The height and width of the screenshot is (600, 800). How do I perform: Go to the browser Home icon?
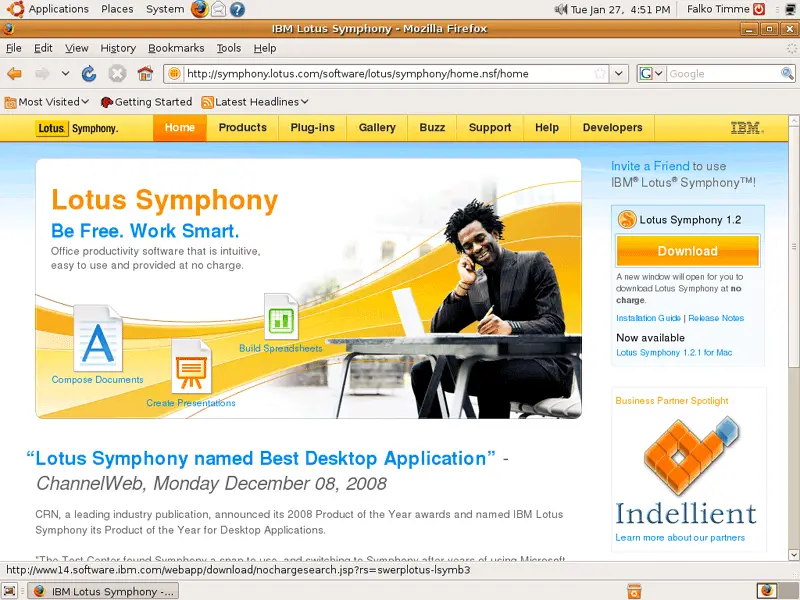(x=145, y=74)
